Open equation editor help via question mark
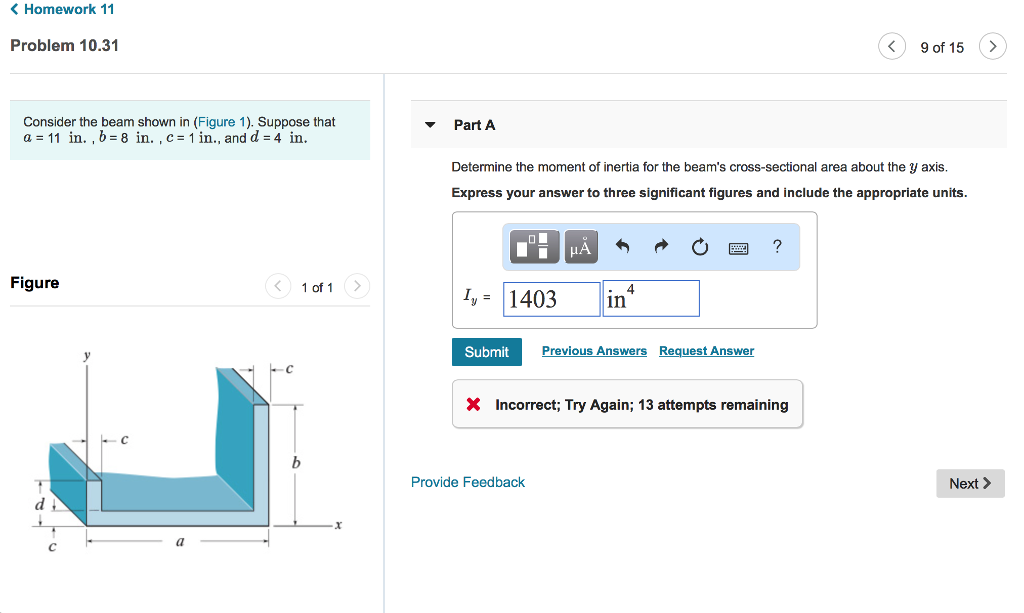This screenshot has height=613, width=1024. (x=777, y=246)
